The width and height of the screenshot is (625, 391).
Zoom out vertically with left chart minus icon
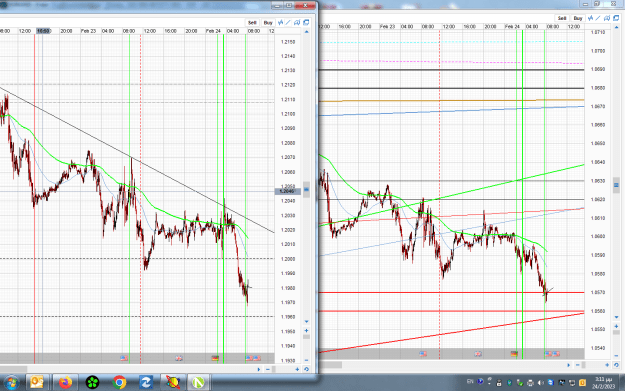pyautogui.click(x=307, y=360)
